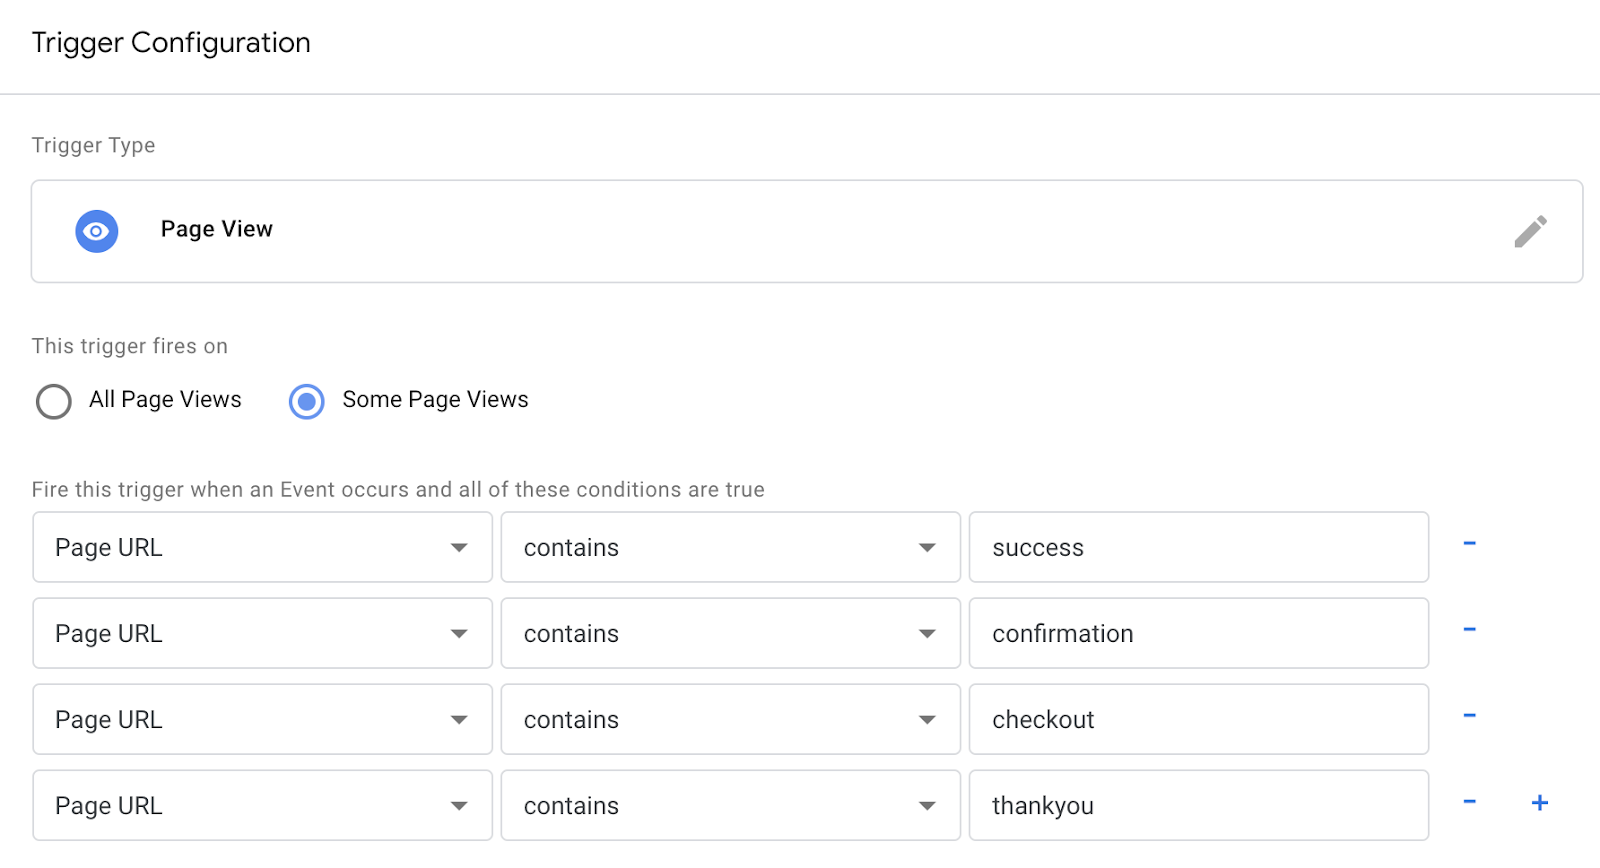Screen dimensions: 1600x868
Task: Remove the 'confirmation' condition row
Action: (1469, 630)
